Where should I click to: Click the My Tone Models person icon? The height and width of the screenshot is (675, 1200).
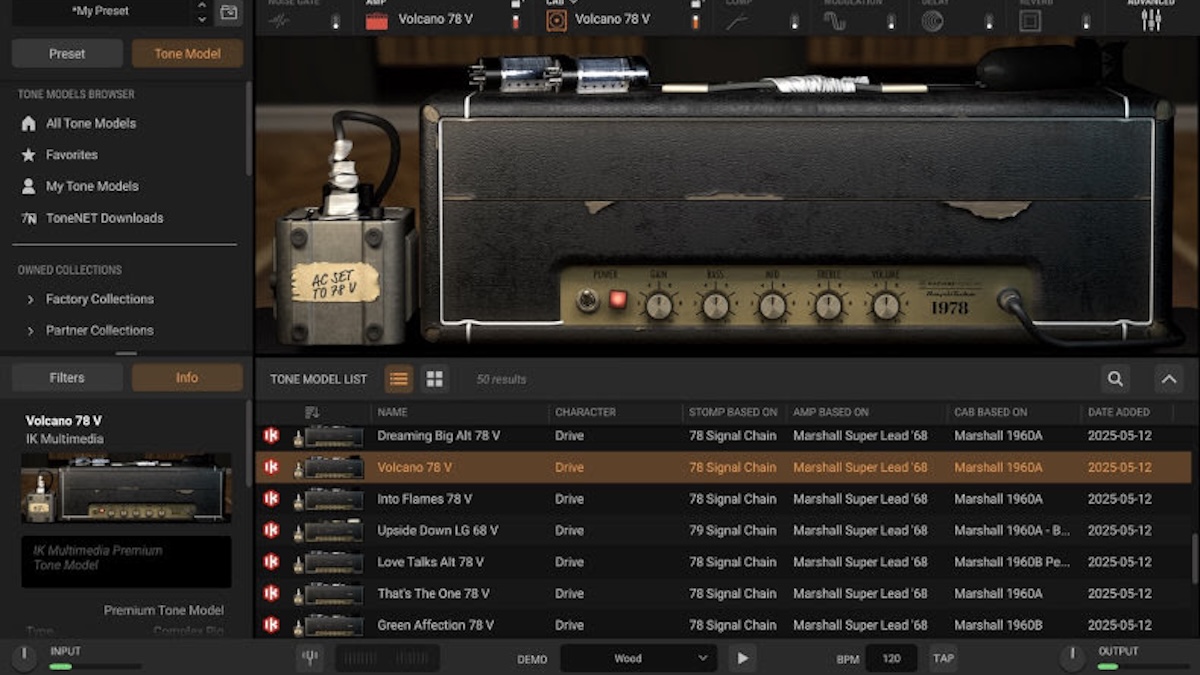click(x=29, y=186)
